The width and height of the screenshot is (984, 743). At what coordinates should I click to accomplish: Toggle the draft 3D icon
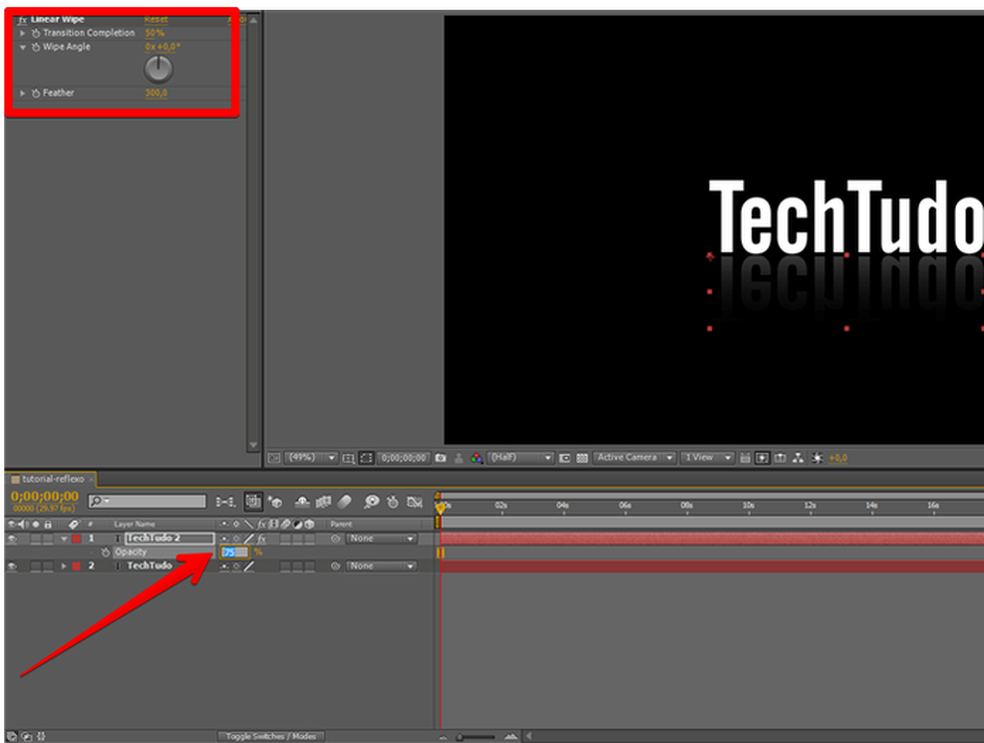click(275, 502)
